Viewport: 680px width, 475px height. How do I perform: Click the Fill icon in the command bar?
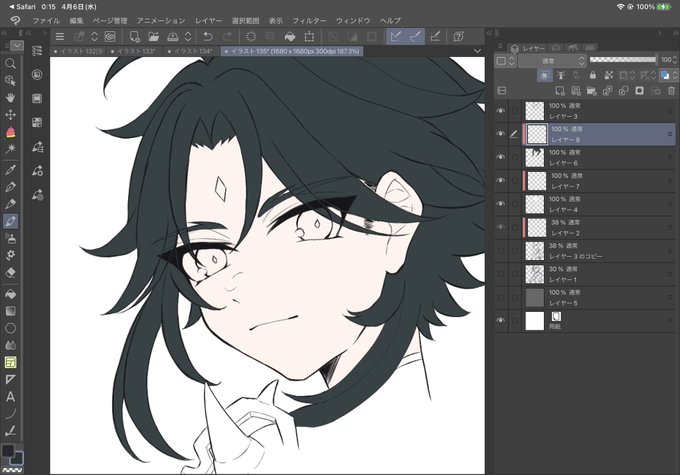pyautogui.click(x=290, y=37)
